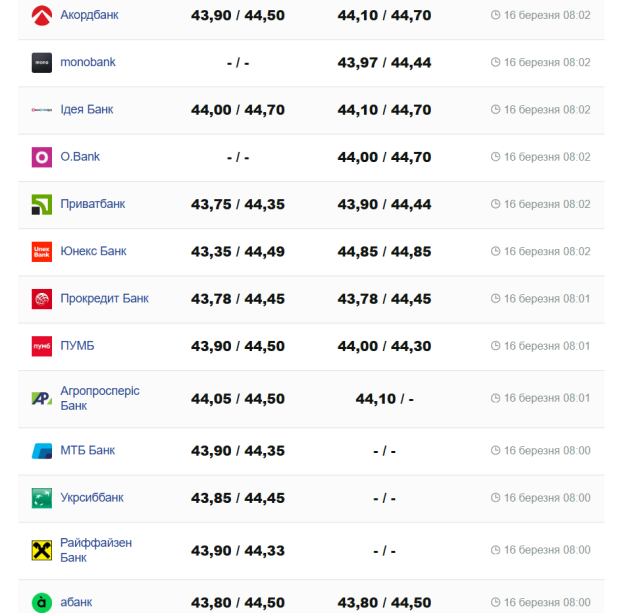Open the Акордбанк link
This screenshot has width=620, height=613.
pos(89,15)
